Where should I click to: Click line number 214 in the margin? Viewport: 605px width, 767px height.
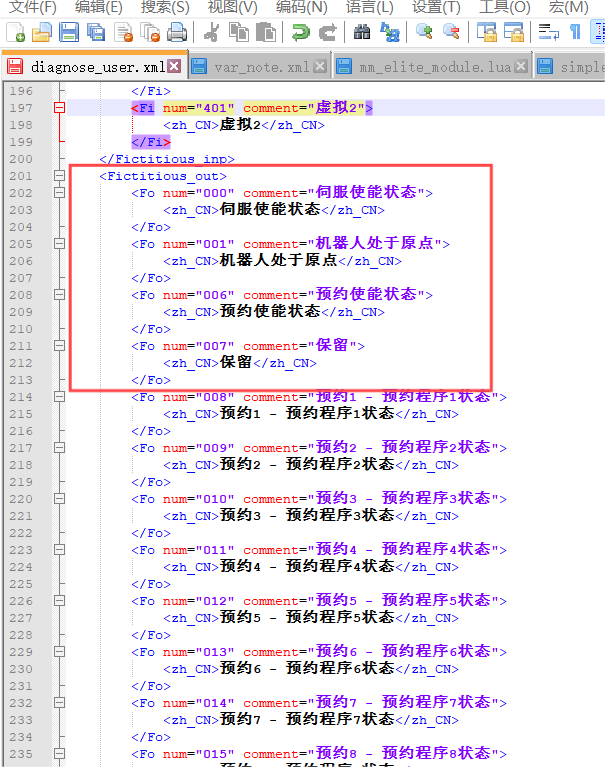tap(21, 397)
